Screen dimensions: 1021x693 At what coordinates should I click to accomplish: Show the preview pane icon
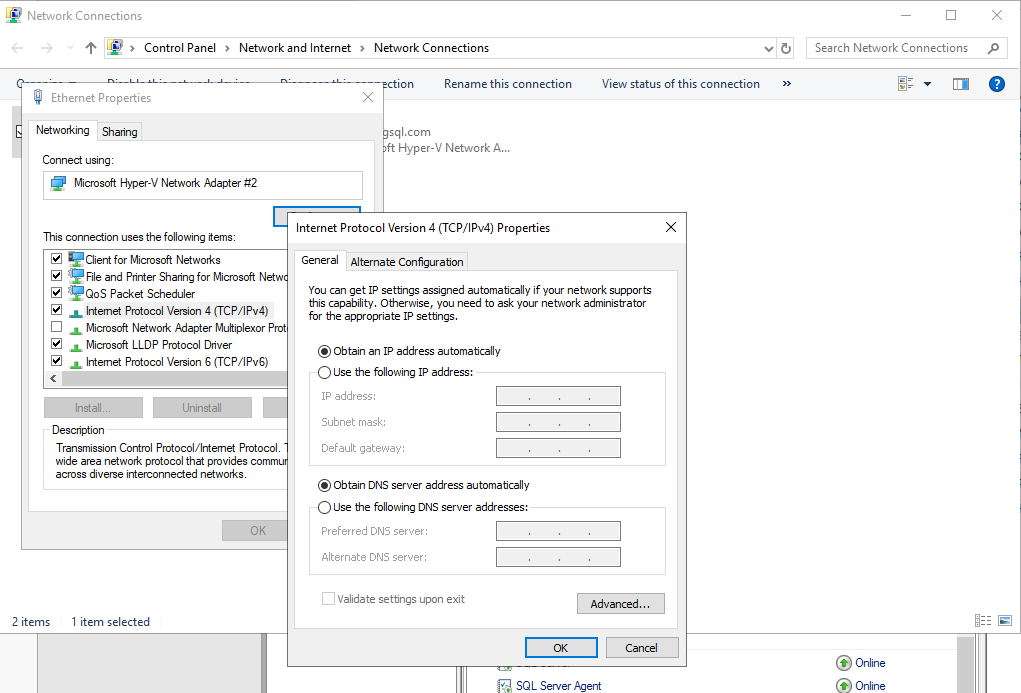coord(960,84)
